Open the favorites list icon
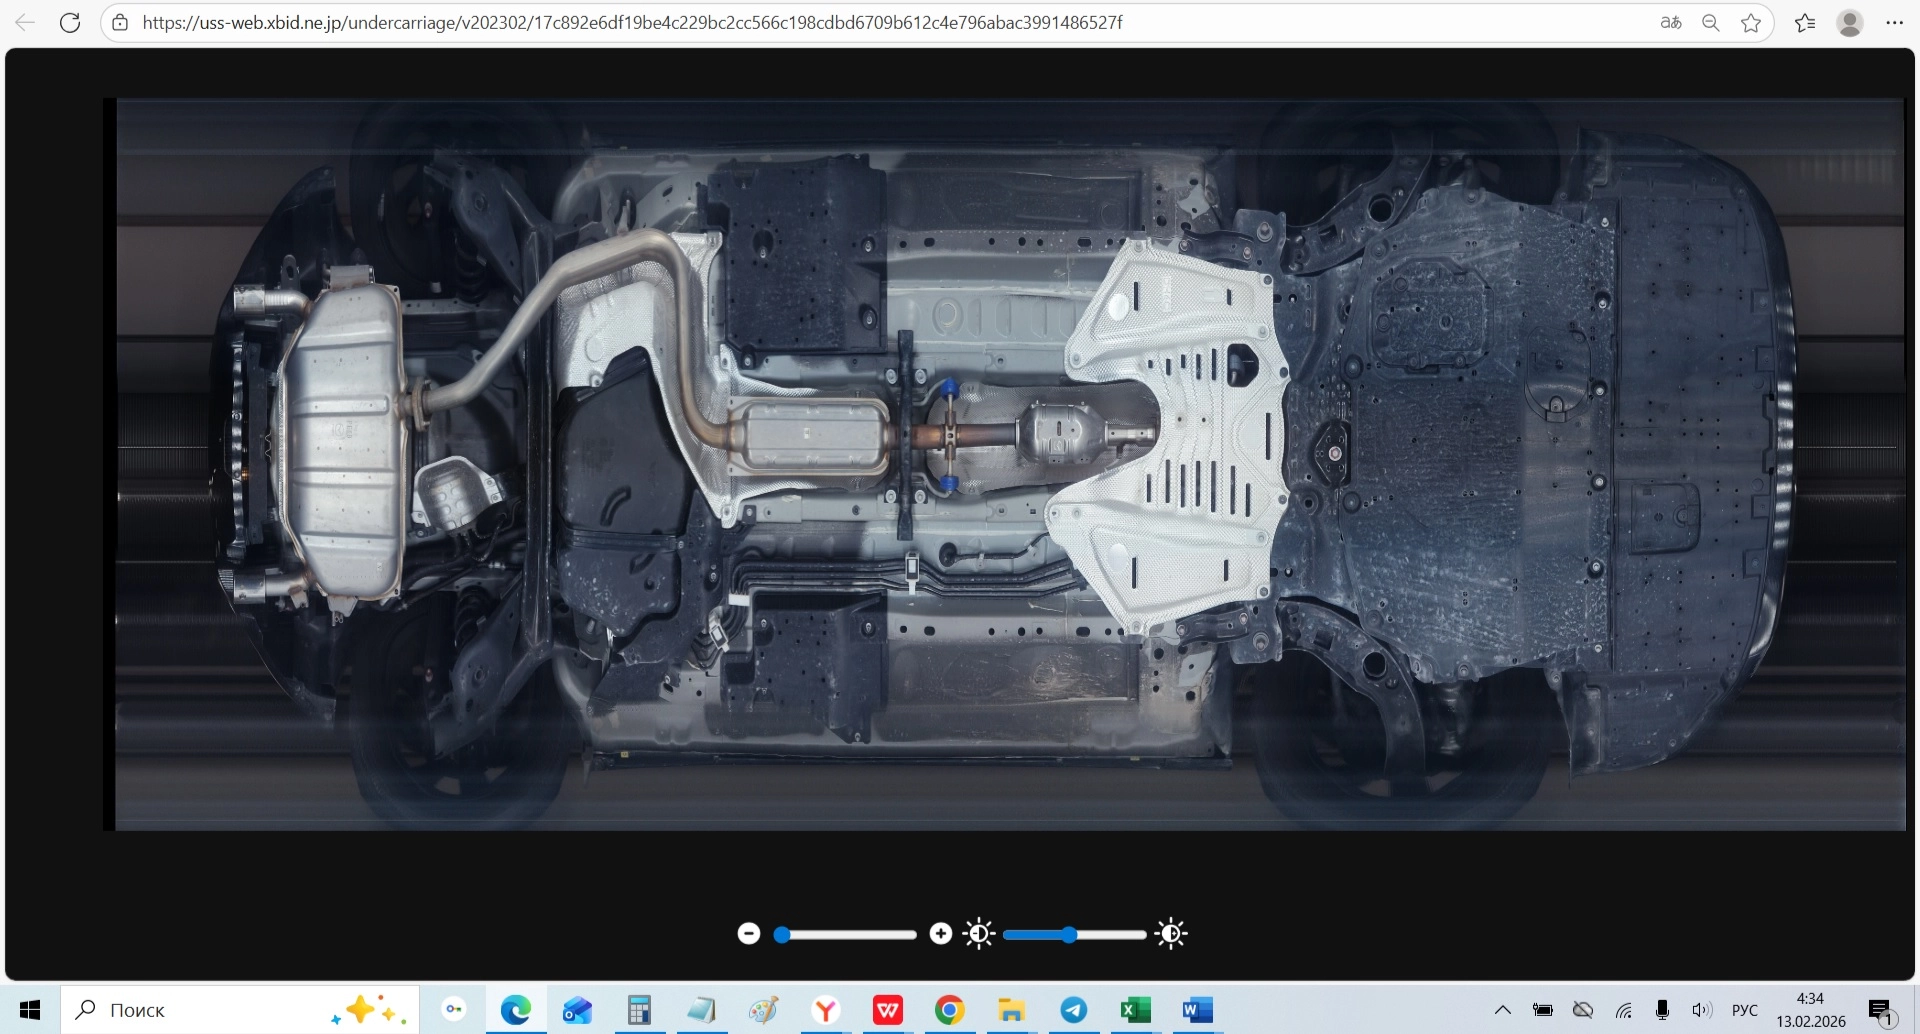 1805,22
